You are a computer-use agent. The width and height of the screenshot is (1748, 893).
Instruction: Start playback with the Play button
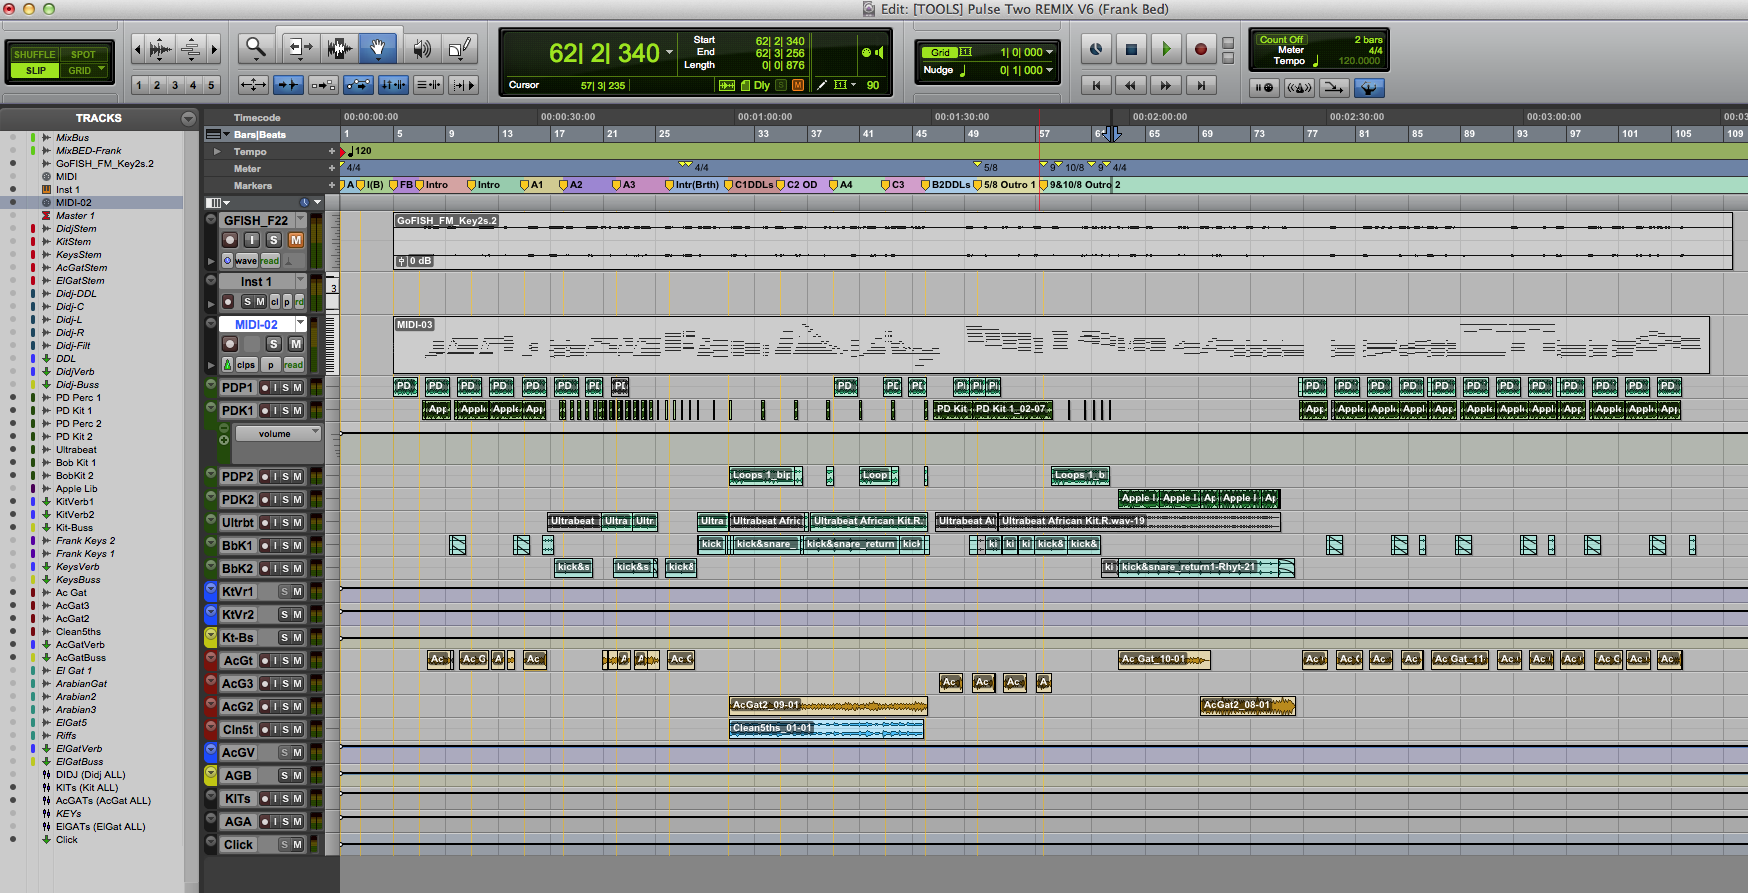1165,49
